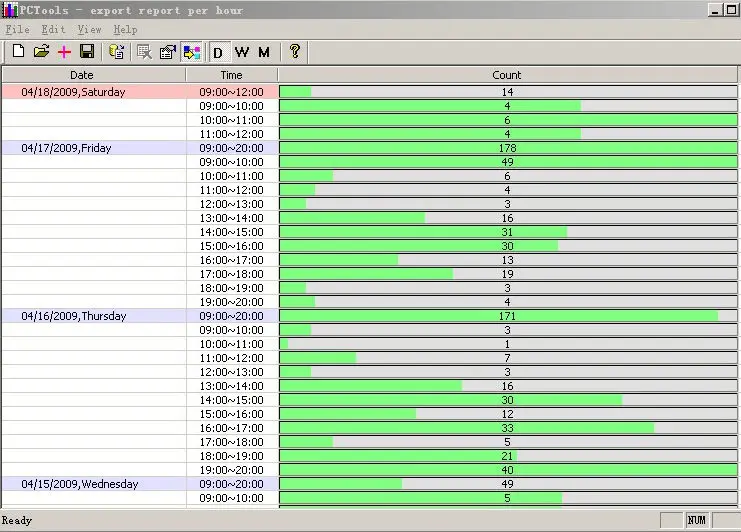Click the Count column header

coord(507,75)
